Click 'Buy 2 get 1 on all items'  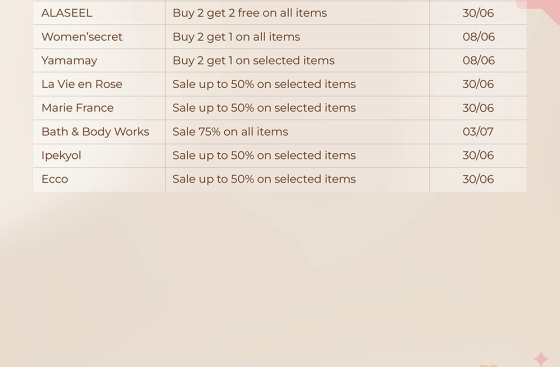point(236,37)
